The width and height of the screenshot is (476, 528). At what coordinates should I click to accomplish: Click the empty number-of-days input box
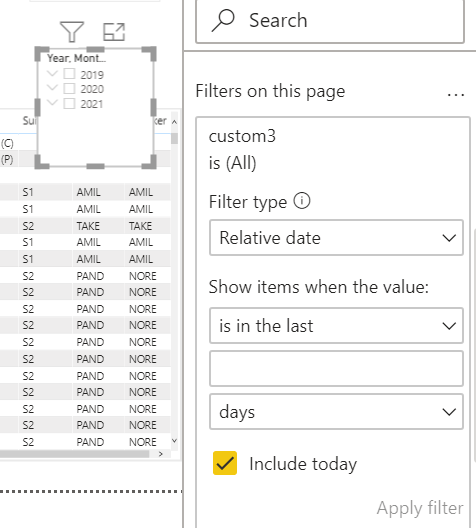[x=336, y=368]
